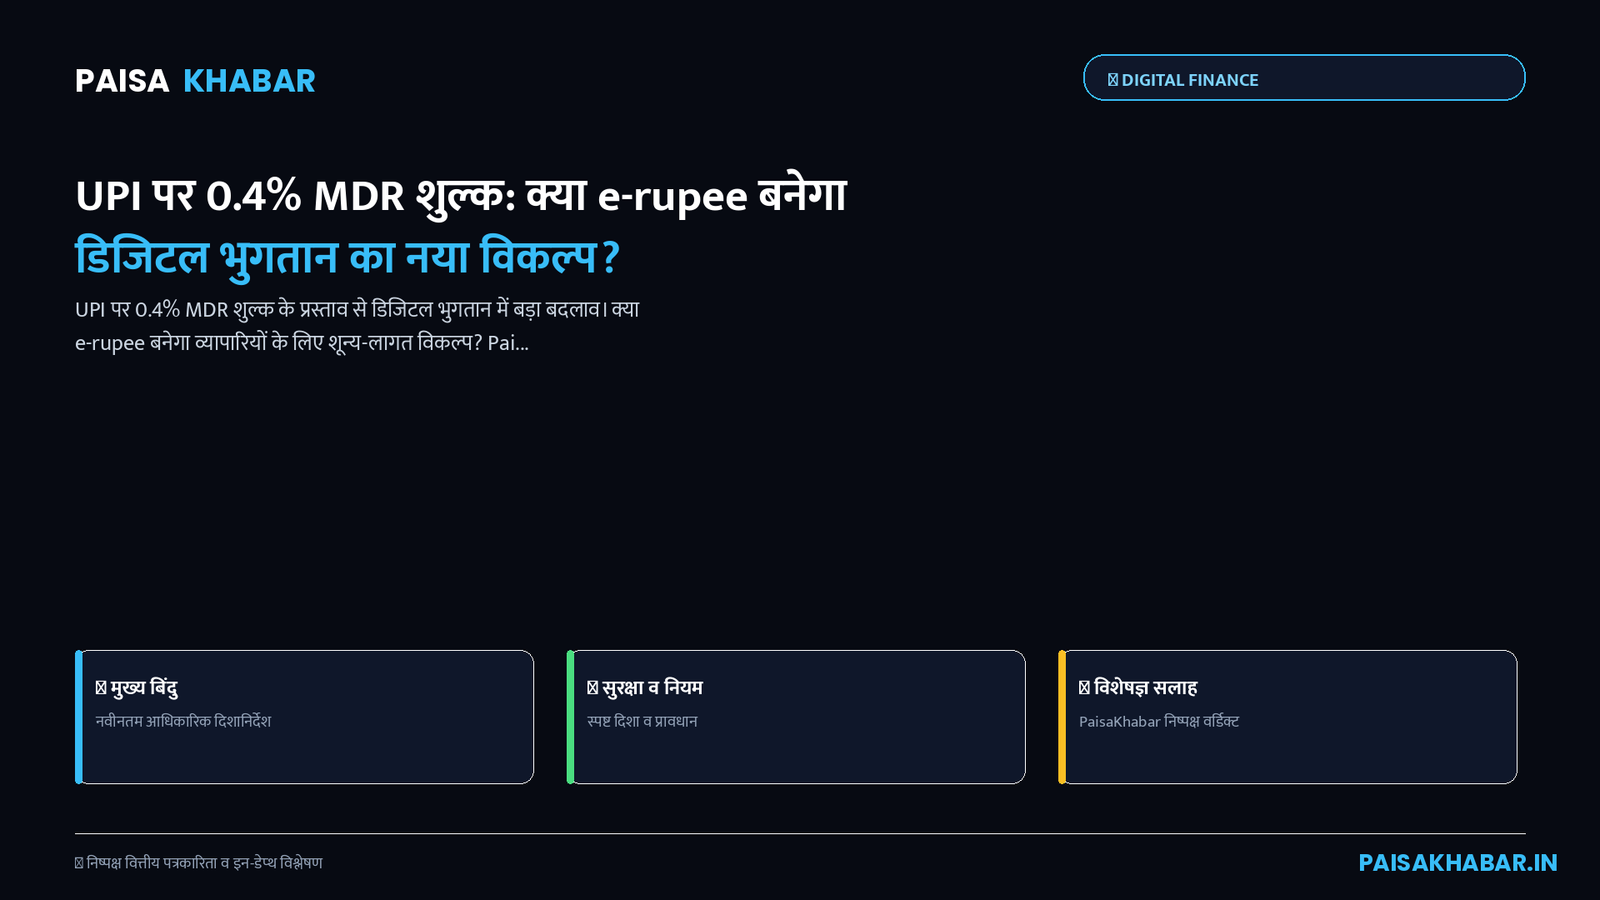1600x900 pixels.
Task: Open the विशेषज्ञ सलाह card
Action: click(1288, 717)
